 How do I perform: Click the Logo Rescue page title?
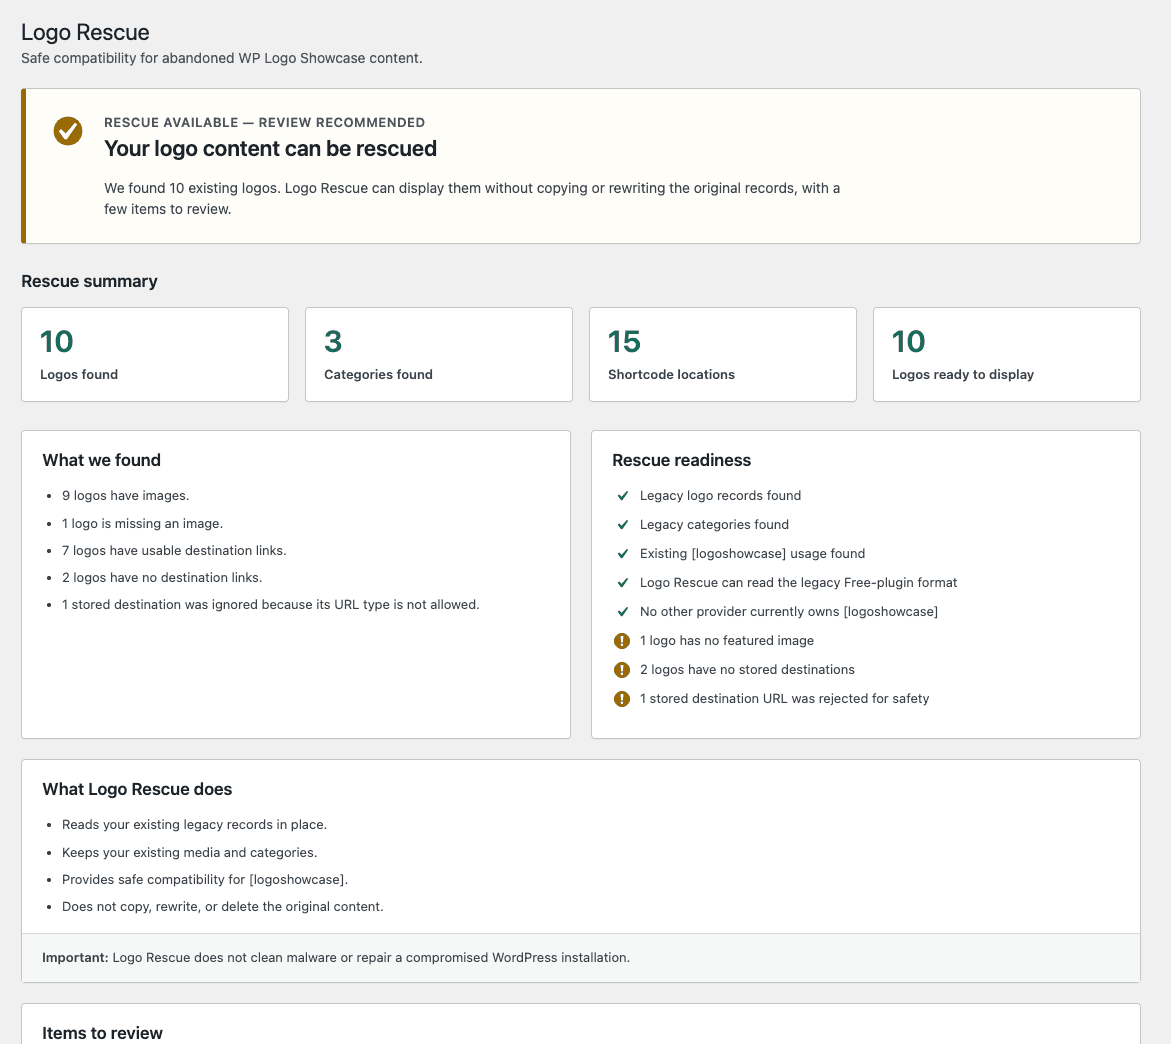[85, 32]
